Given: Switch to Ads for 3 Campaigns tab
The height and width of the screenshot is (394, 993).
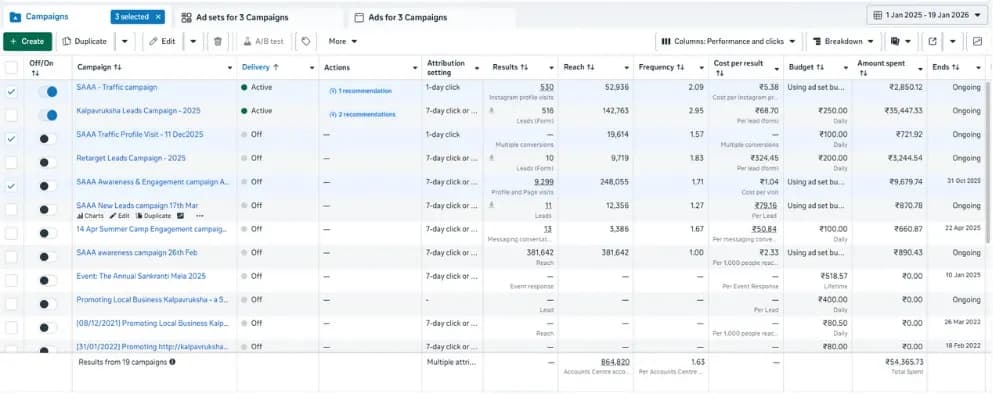Looking at the screenshot, I should point(401,17).
